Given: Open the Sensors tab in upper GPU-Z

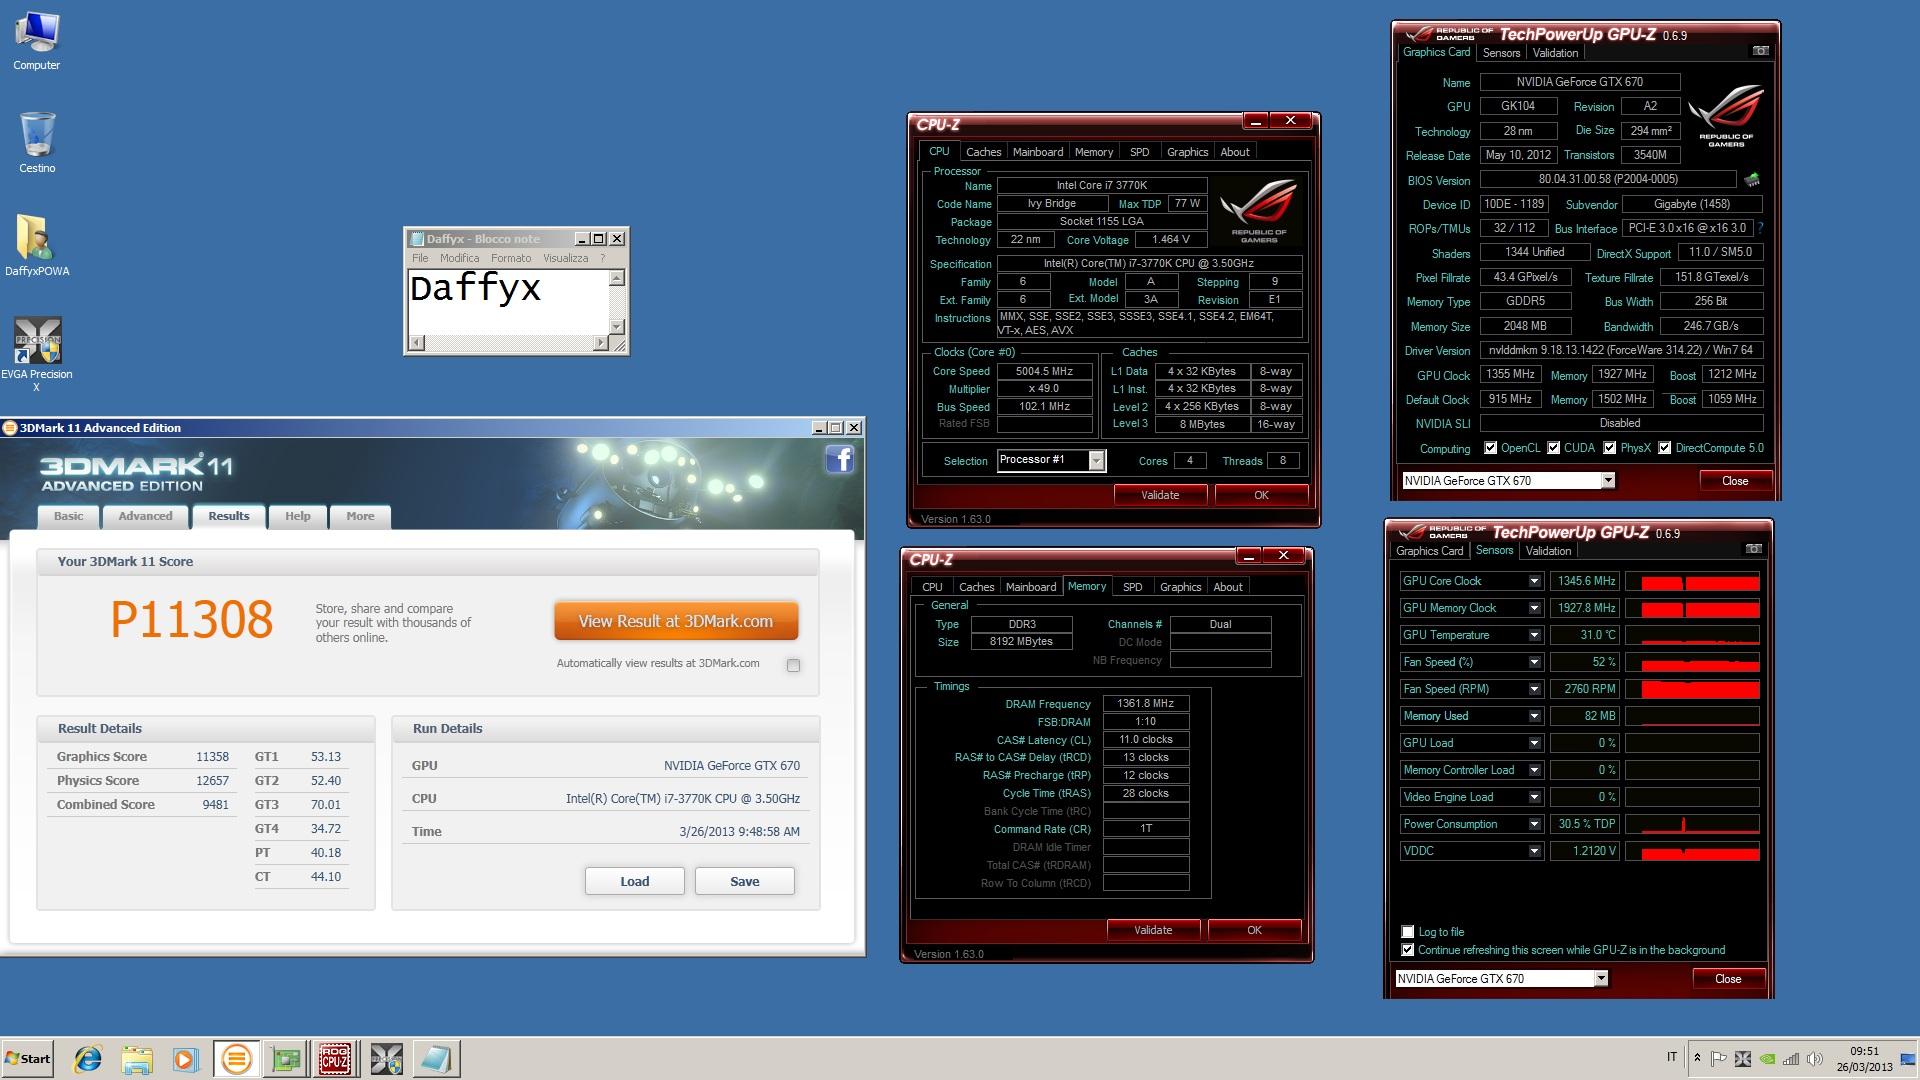Looking at the screenshot, I should pos(1501,53).
